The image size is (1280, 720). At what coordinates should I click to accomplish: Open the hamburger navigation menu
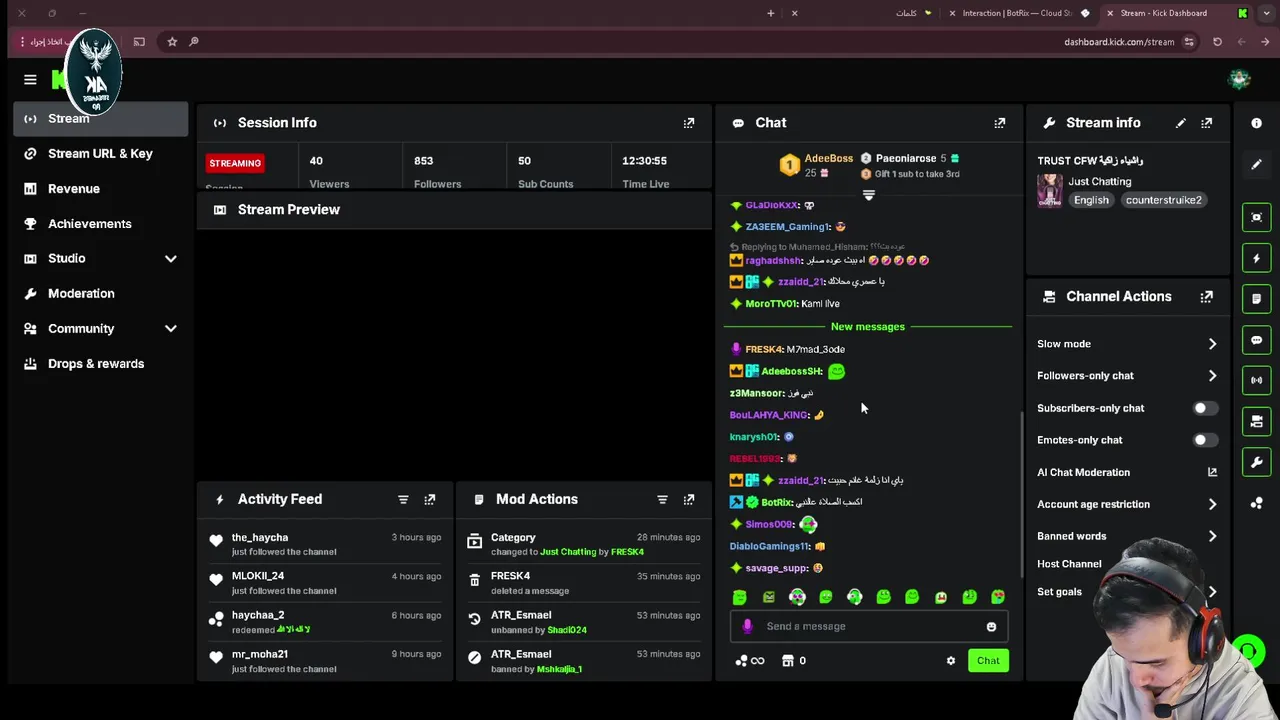(30, 80)
